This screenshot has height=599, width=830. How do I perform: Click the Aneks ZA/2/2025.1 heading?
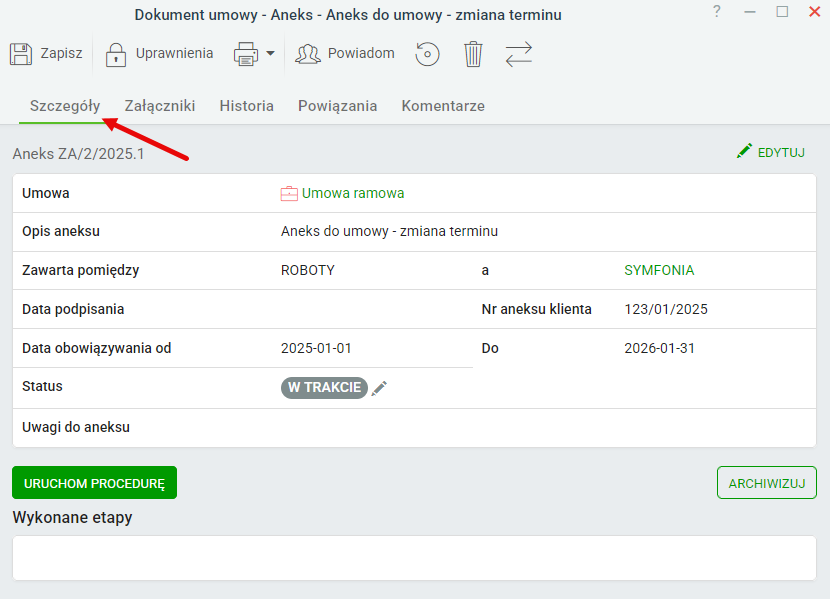78,154
